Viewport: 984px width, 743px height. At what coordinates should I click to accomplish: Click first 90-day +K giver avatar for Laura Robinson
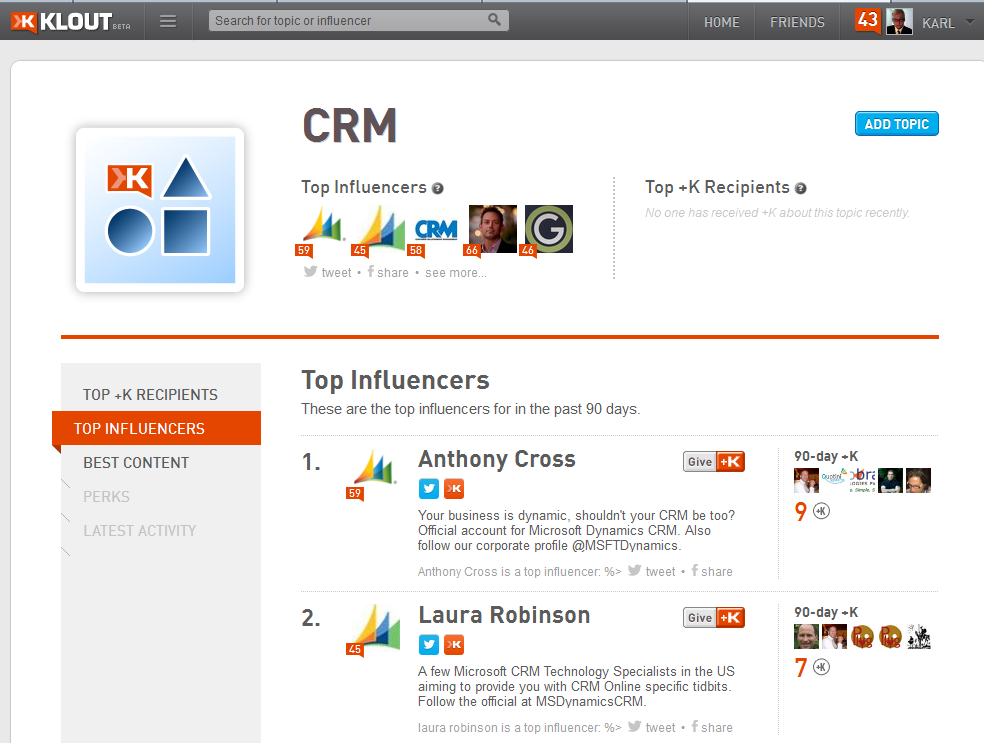(x=806, y=636)
